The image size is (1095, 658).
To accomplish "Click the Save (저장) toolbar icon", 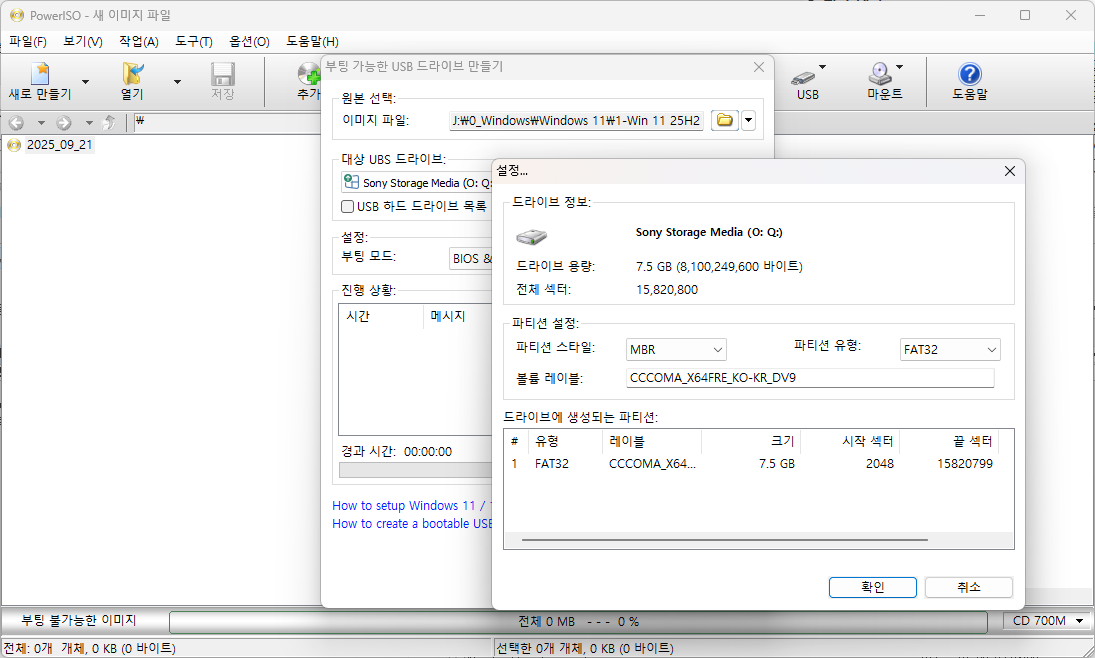I will coord(223,81).
